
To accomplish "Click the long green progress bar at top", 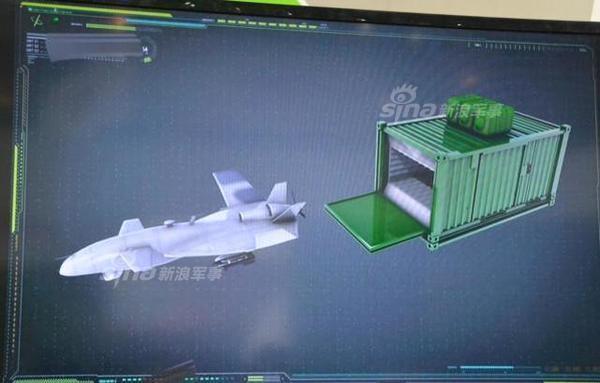I will pos(96,10).
